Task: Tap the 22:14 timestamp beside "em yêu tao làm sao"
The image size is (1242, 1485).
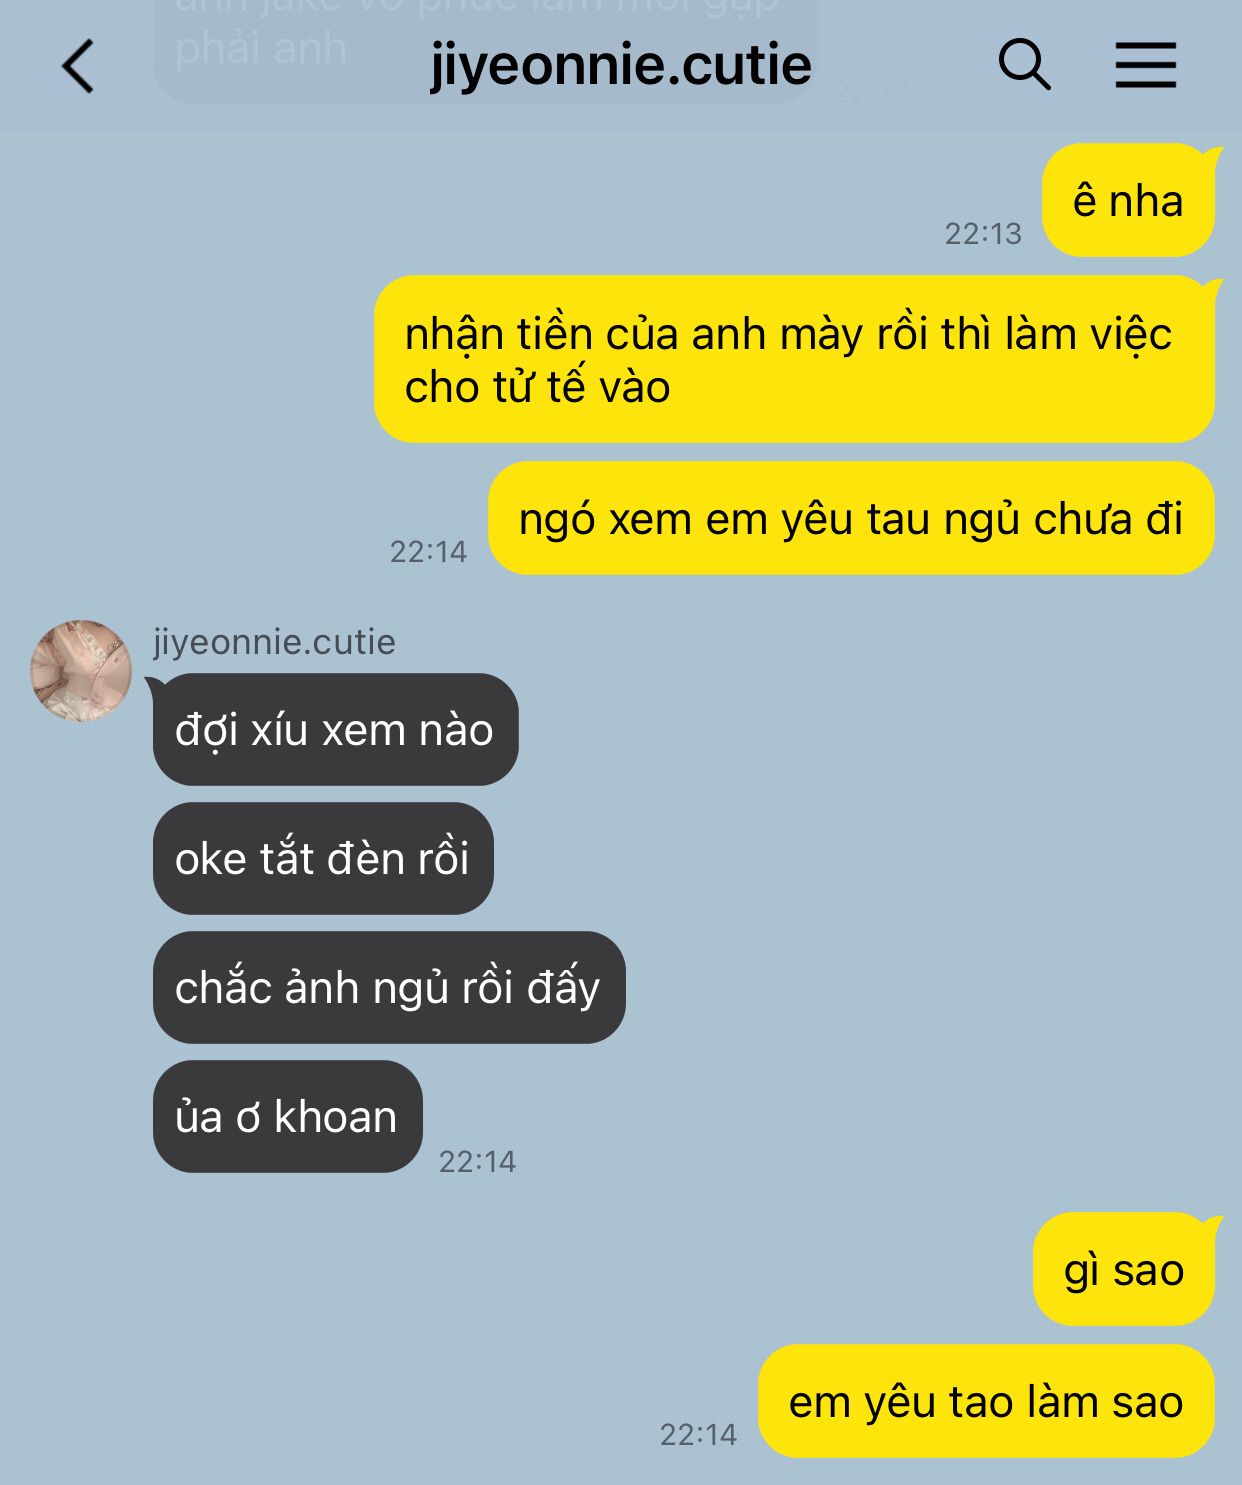Action: click(698, 1435)
